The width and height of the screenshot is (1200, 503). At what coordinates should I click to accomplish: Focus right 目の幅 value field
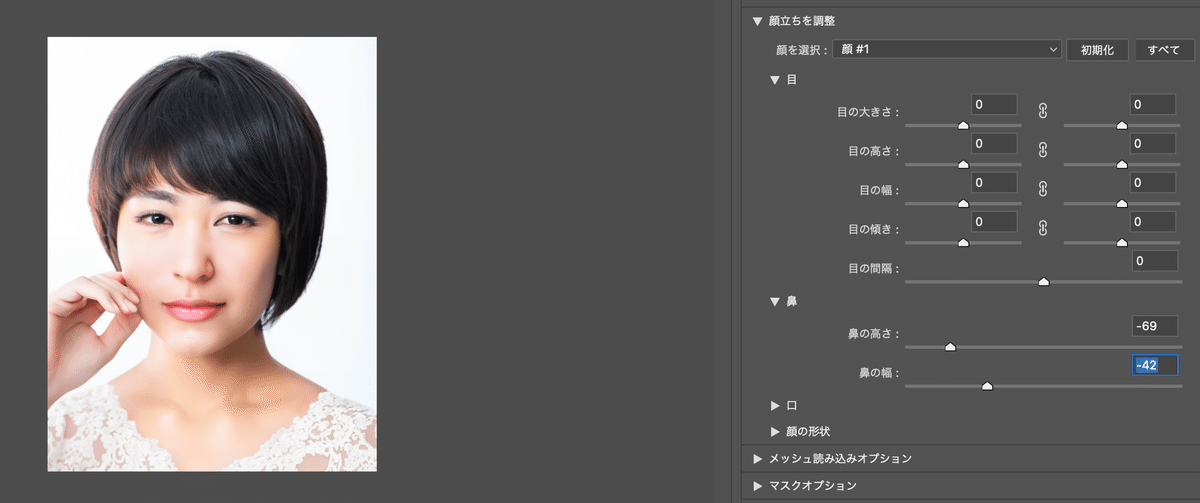pyautogui.click(x=1153, y=182)
